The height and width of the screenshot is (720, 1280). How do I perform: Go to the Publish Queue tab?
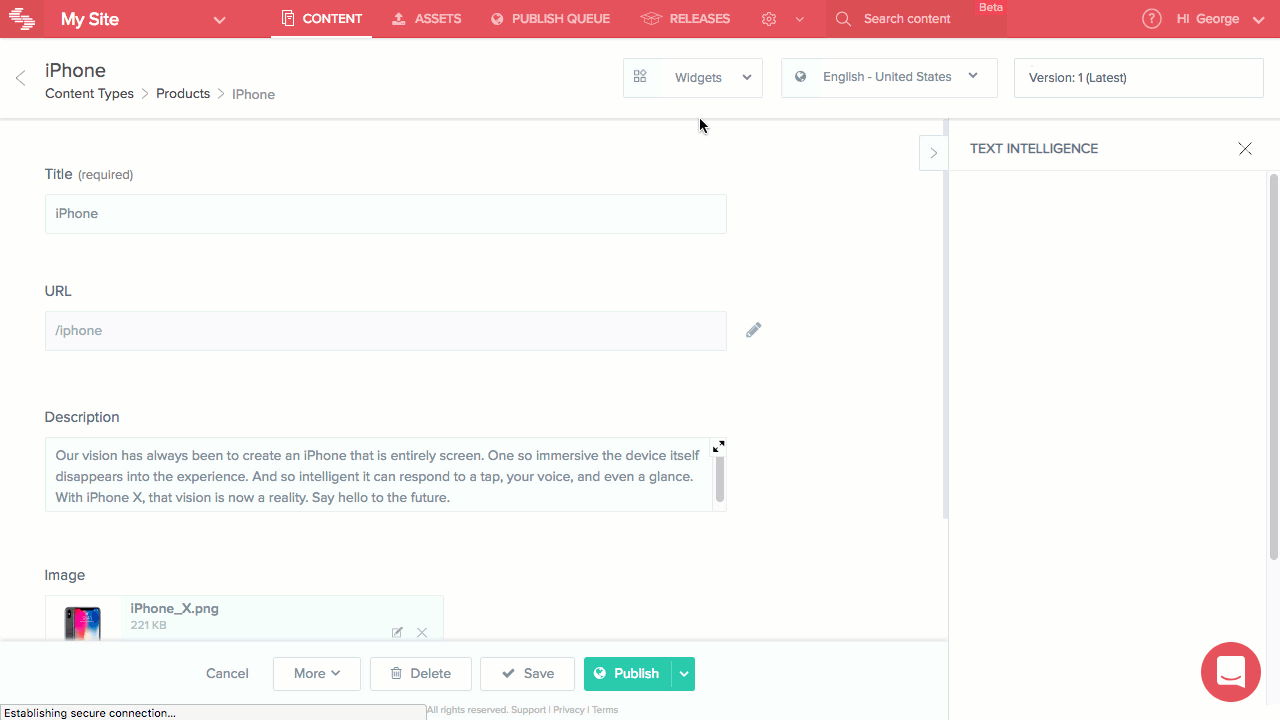point(550,19)
